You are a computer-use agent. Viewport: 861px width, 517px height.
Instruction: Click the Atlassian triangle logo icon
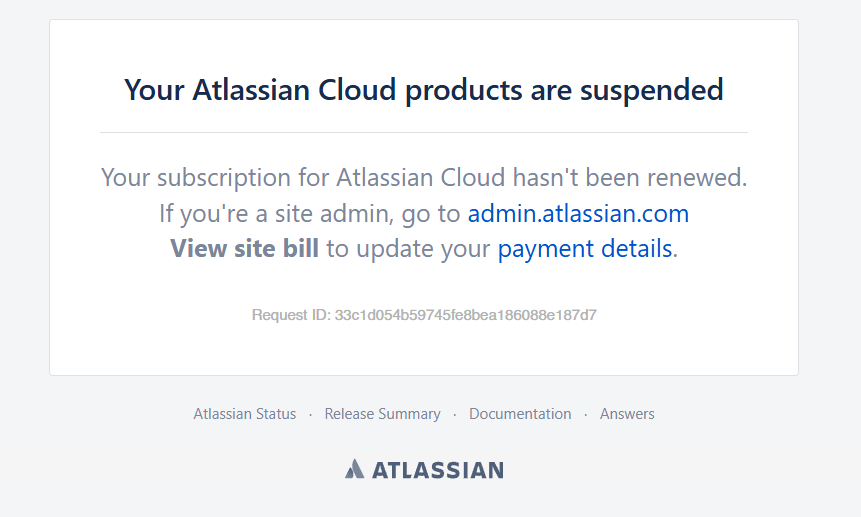point(355,469)
